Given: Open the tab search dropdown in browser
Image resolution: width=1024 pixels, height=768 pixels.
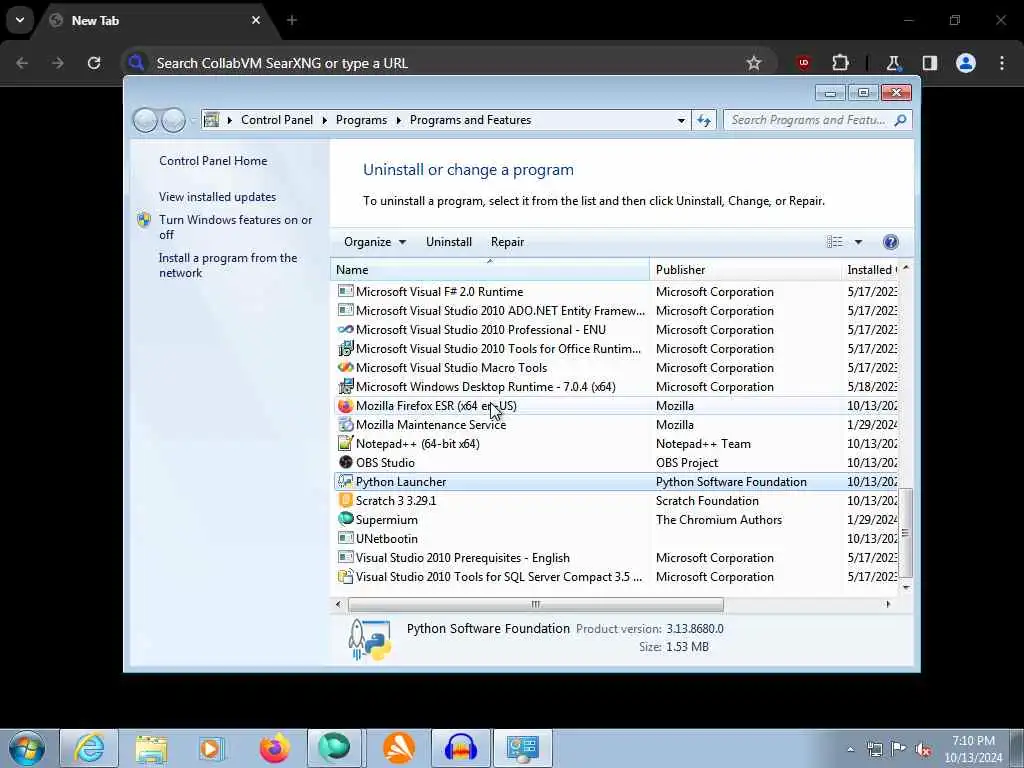Looking at the screenshot, I should click(x=20, y=20).
